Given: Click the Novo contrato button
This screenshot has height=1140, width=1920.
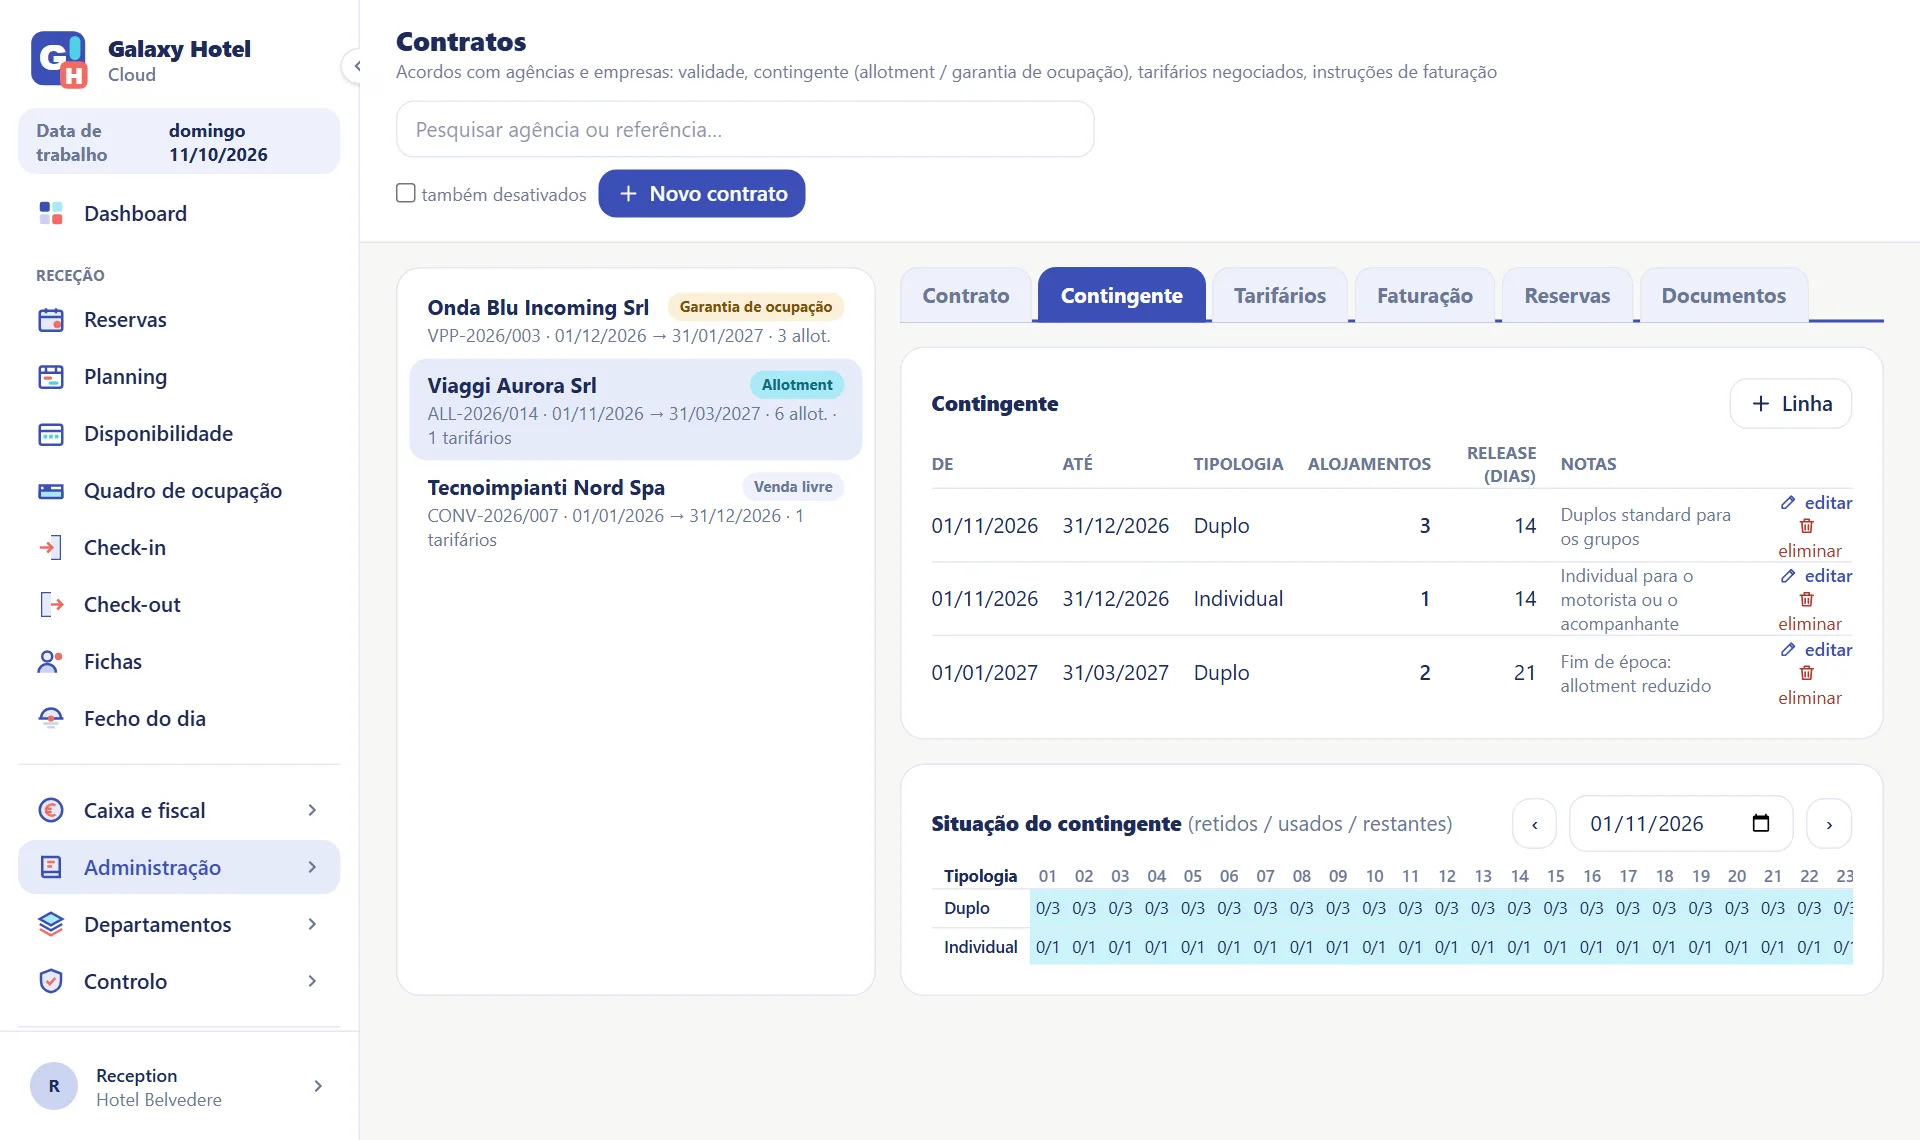Looking at the screenshot, I should point(702,193).
